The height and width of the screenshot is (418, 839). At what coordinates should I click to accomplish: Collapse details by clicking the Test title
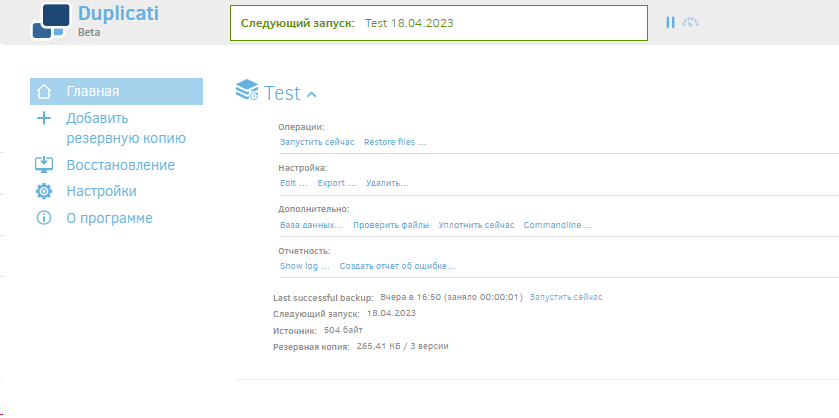282,93
